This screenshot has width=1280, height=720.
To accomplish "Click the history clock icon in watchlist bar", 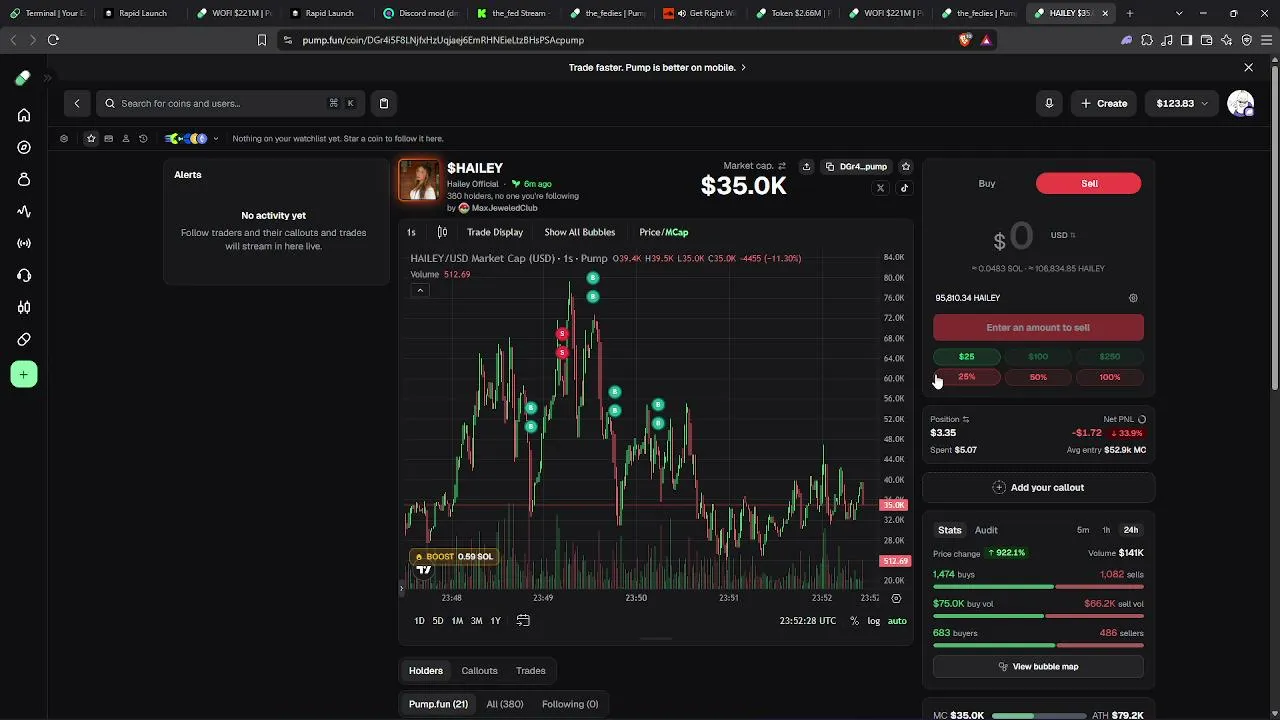I will point(143,139).
